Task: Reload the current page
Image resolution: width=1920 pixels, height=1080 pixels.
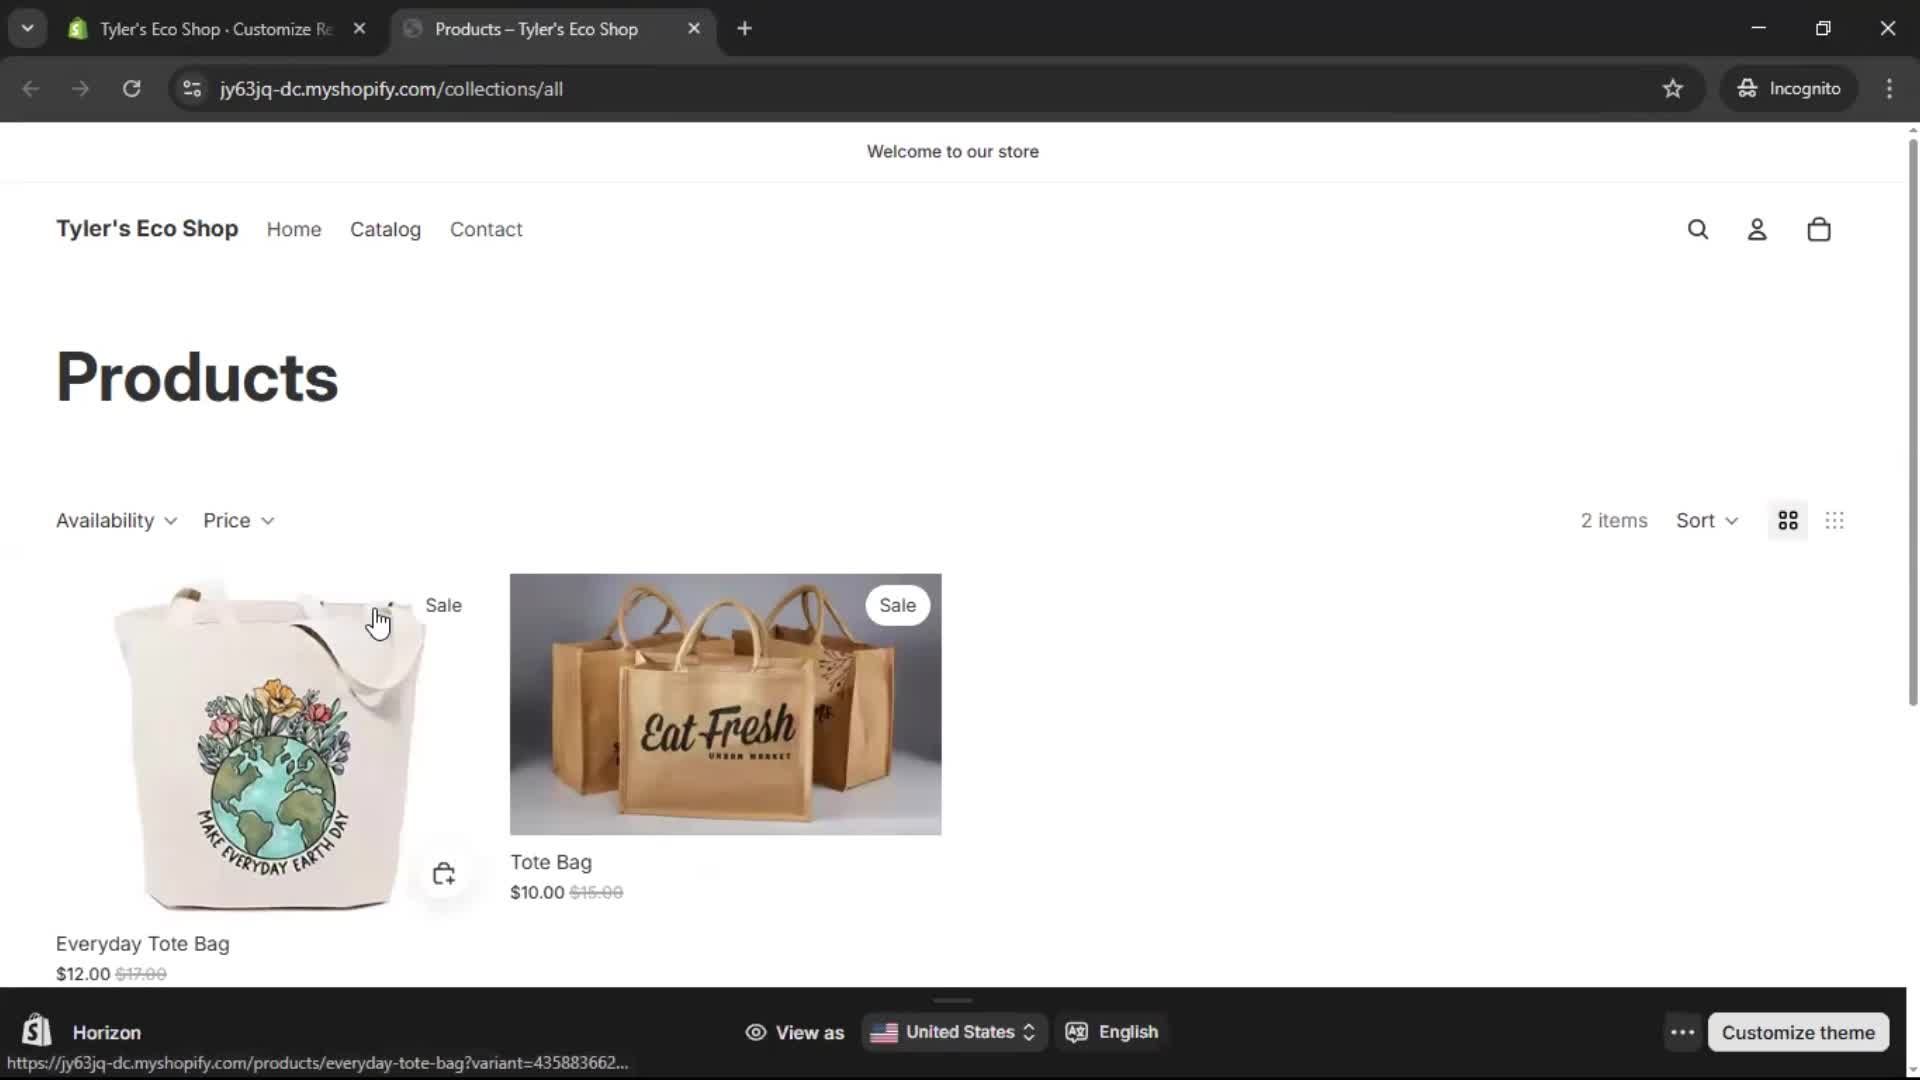Action: (x=131, y=89)
